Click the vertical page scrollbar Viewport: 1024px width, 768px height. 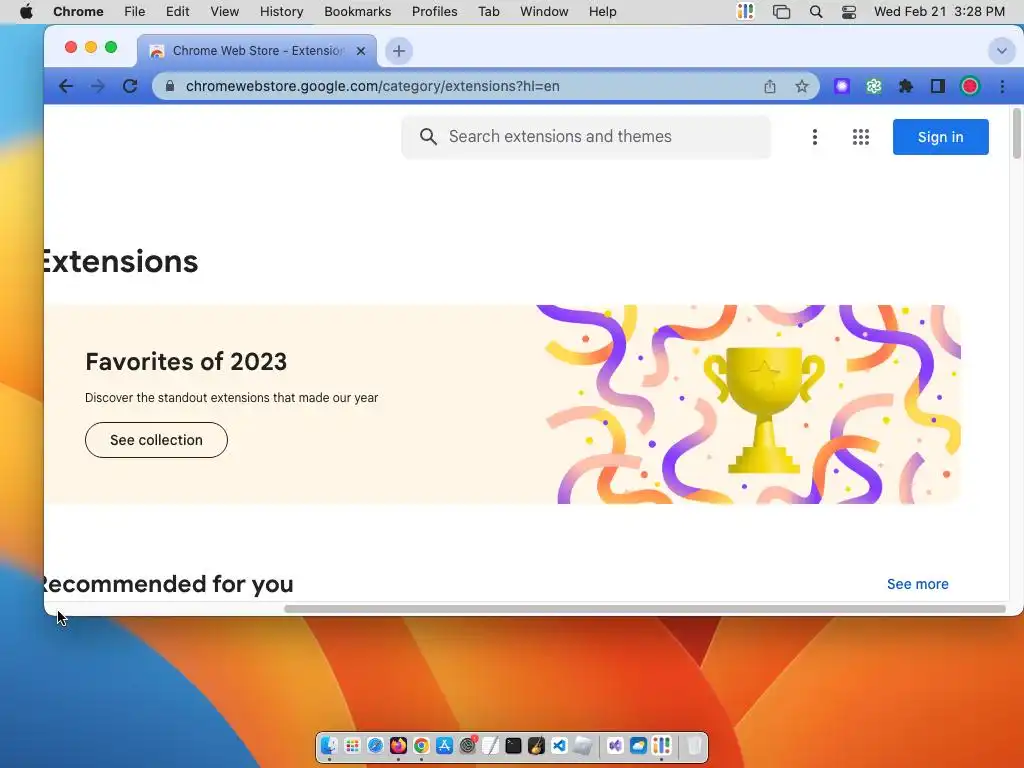1017,134
